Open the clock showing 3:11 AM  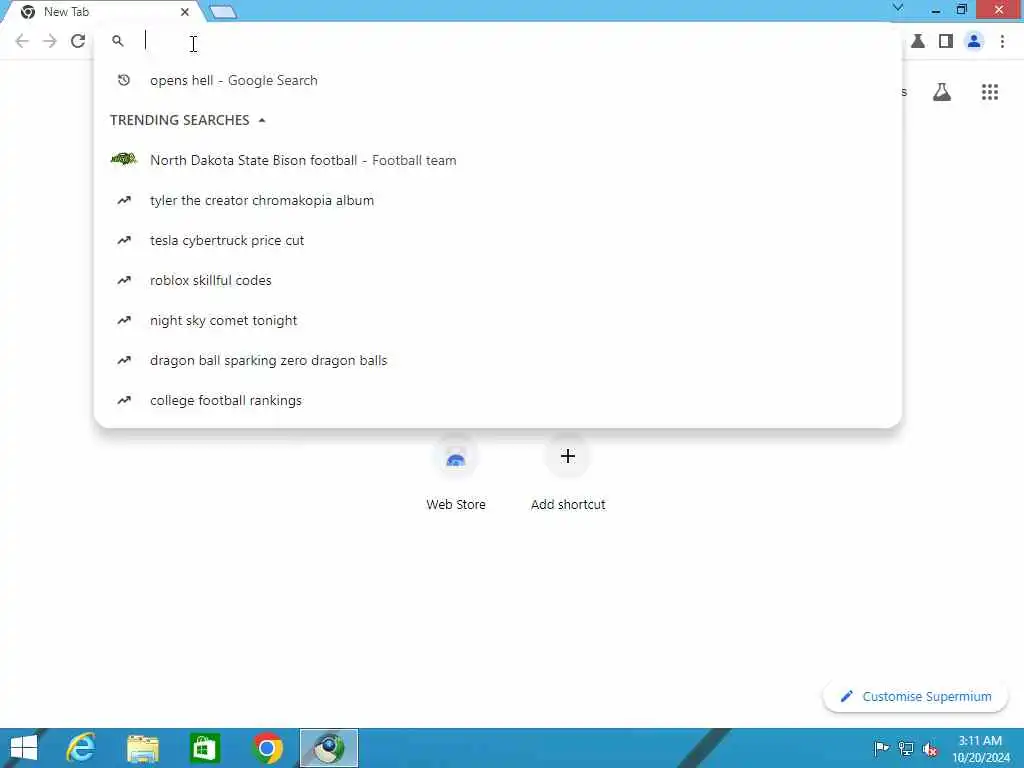pos(980,749)
